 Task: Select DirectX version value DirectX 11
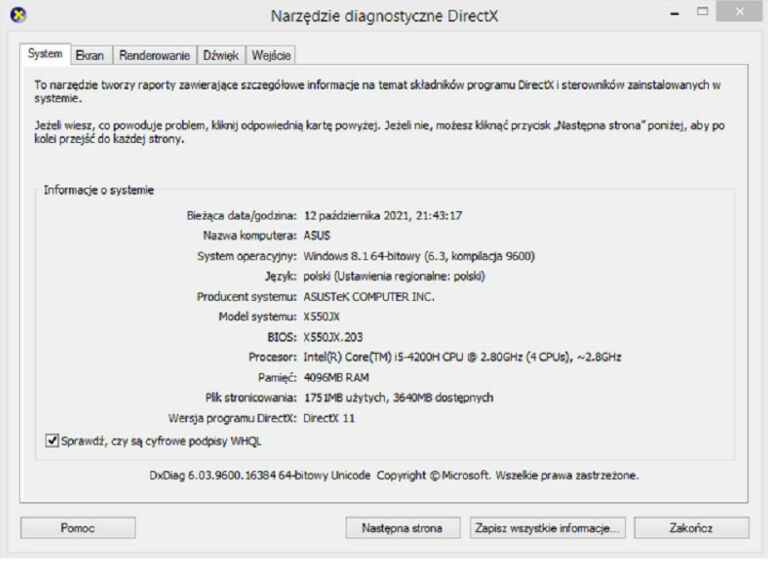point(329,418)
